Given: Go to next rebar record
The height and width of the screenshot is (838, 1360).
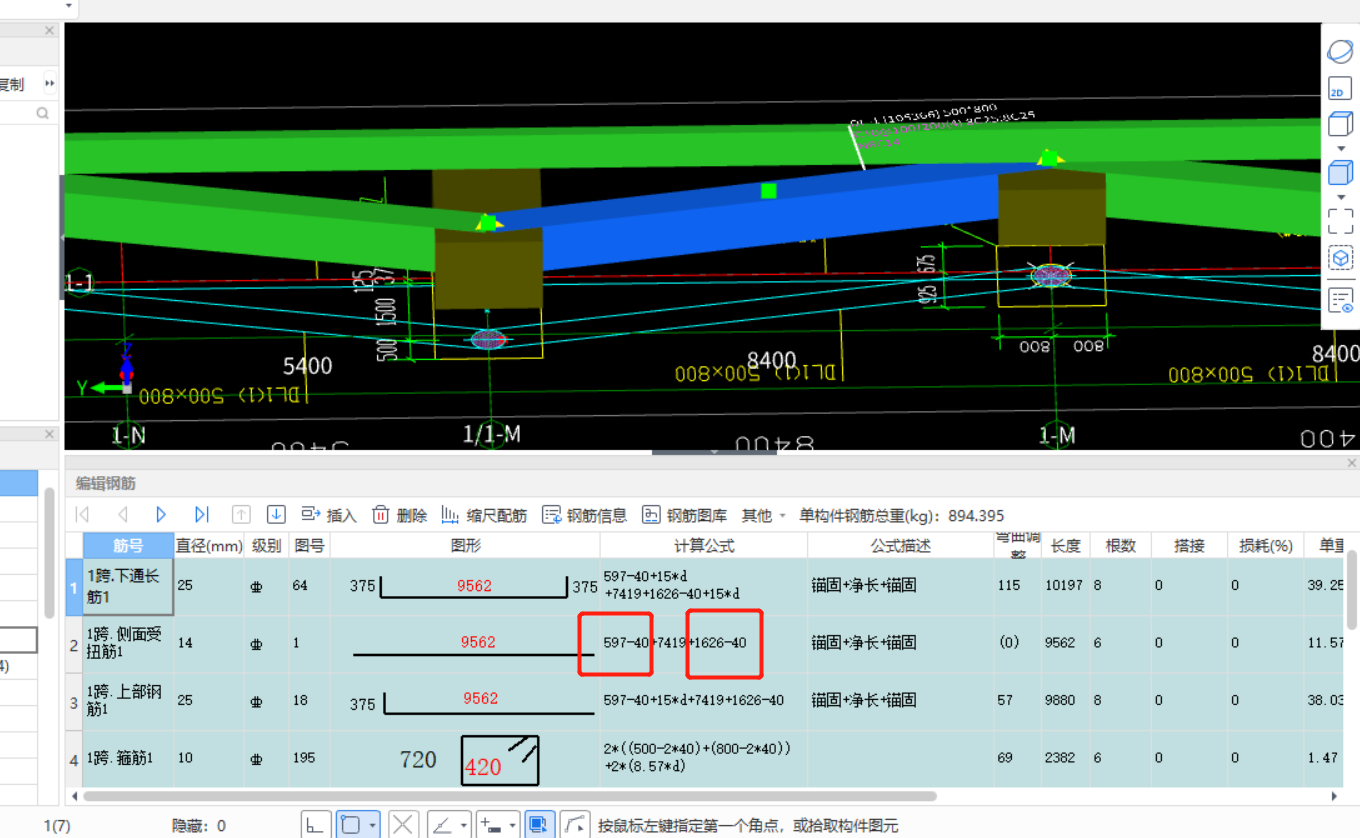Looking at the screenshot, I should coord(161,514).
